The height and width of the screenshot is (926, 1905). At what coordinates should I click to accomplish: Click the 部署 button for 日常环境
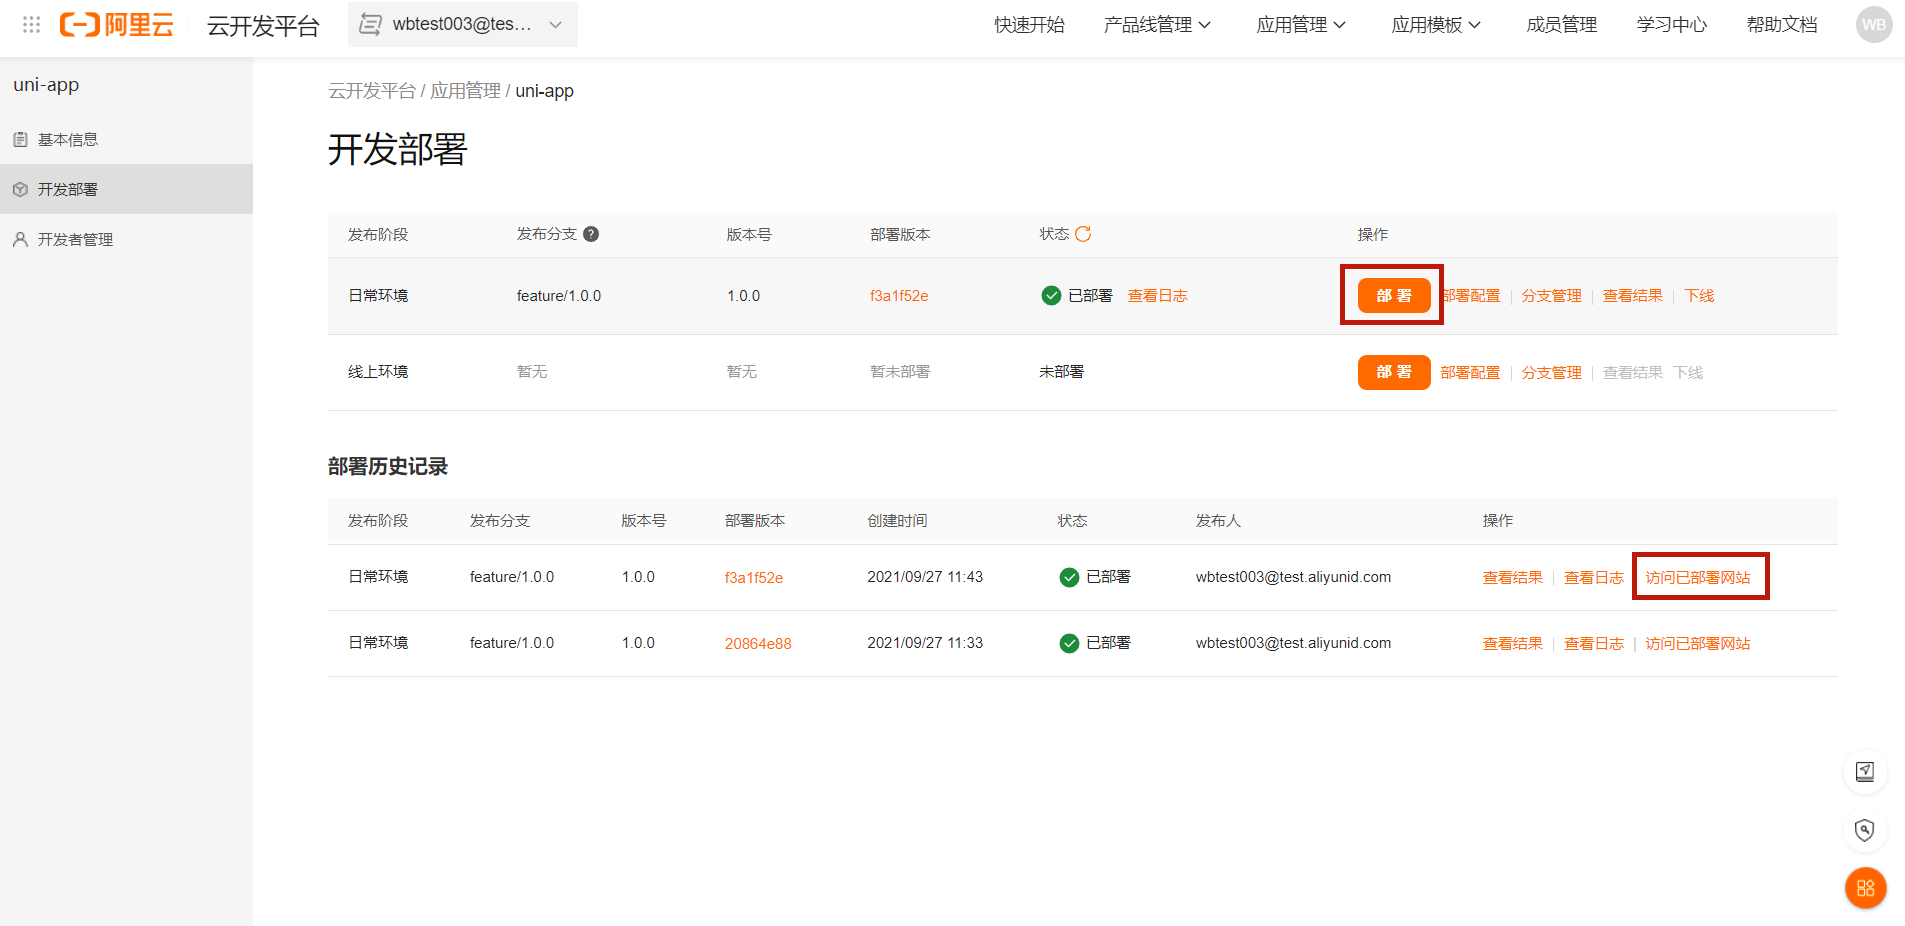(x=1394, y=296)
